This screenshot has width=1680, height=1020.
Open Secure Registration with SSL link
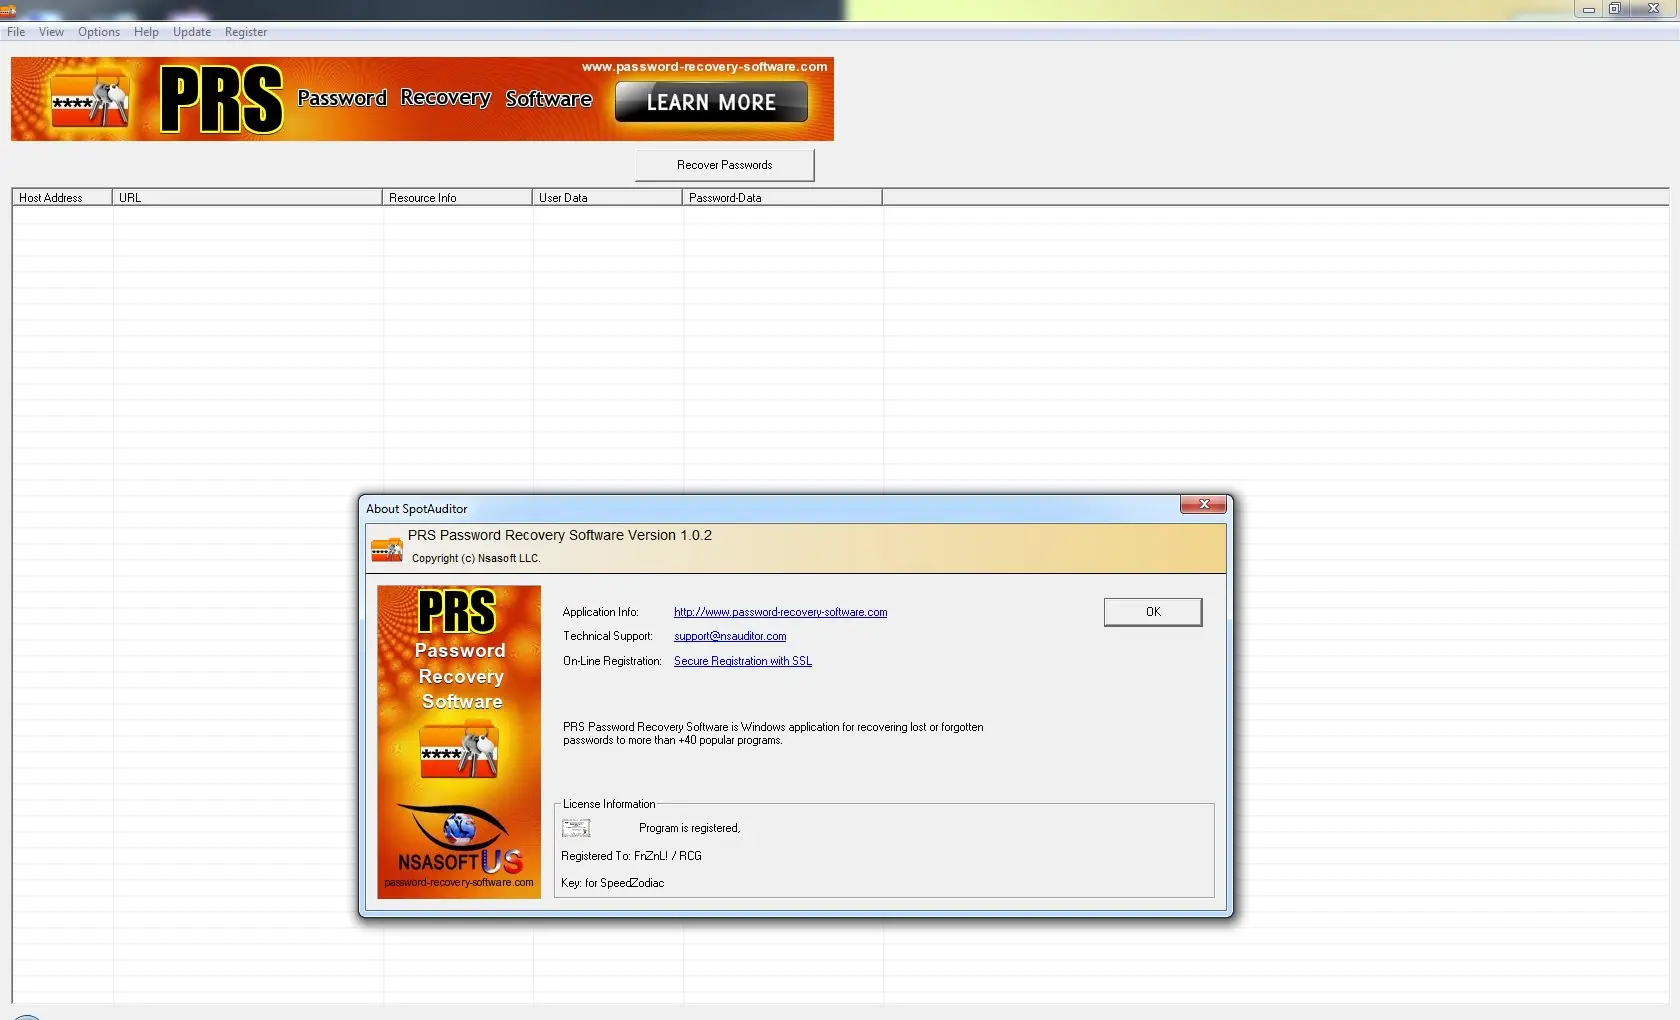tap(743, 661)
